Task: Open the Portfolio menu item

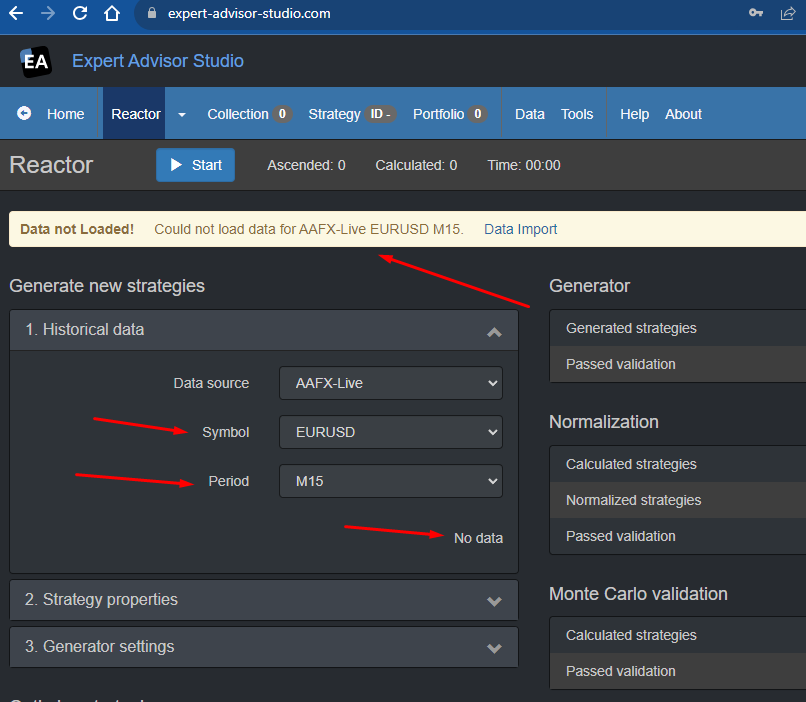Action: 450,114
